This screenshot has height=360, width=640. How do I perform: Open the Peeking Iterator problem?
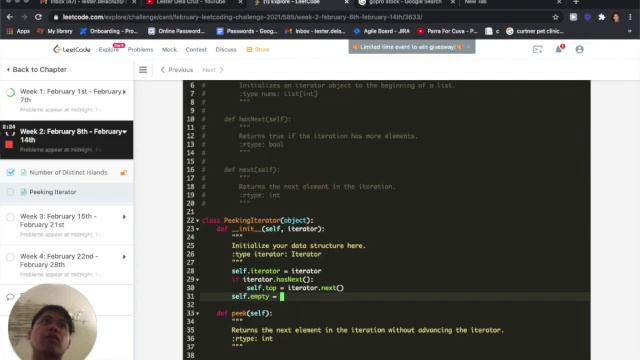coord(53,192)
